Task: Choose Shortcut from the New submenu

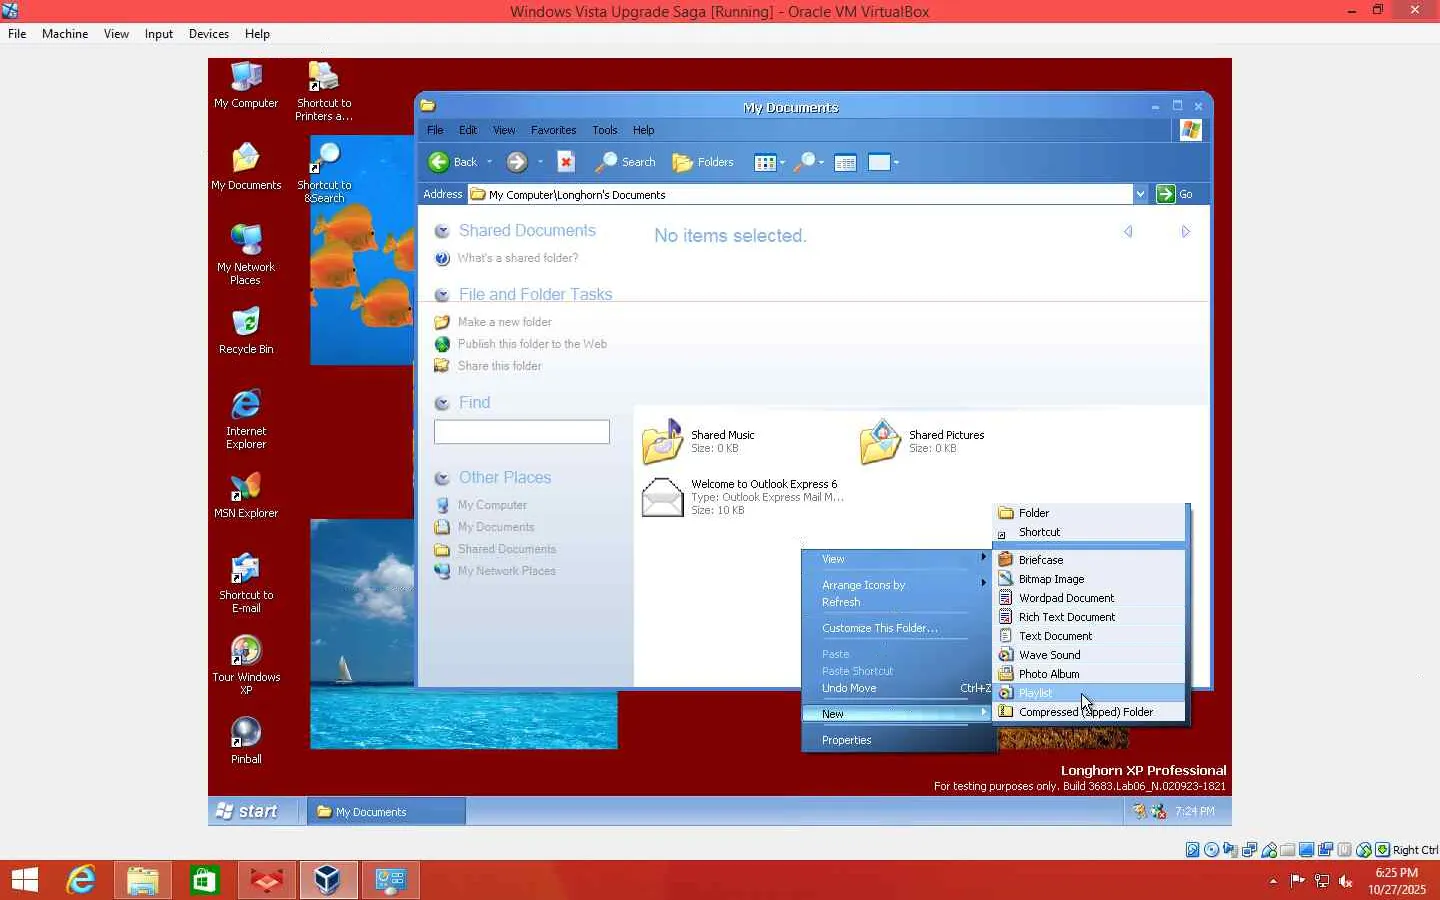Action: point(1090,532)
